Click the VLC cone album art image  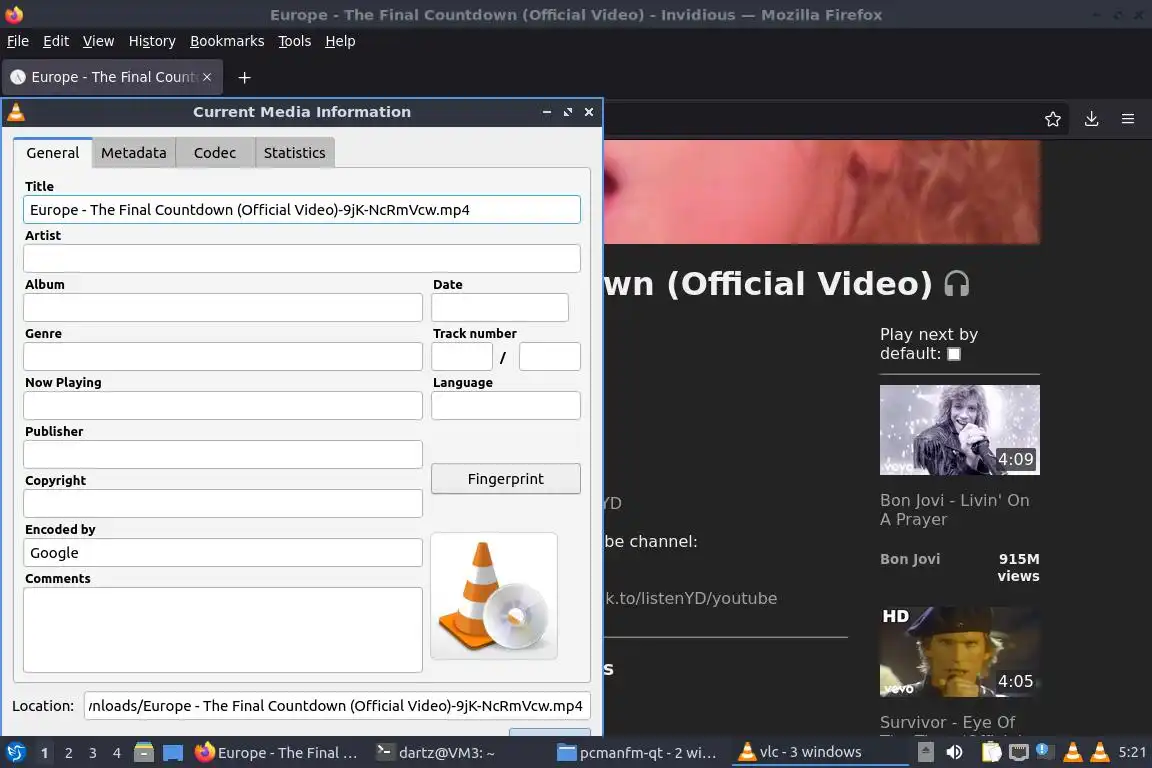click(x=494, y=596)
